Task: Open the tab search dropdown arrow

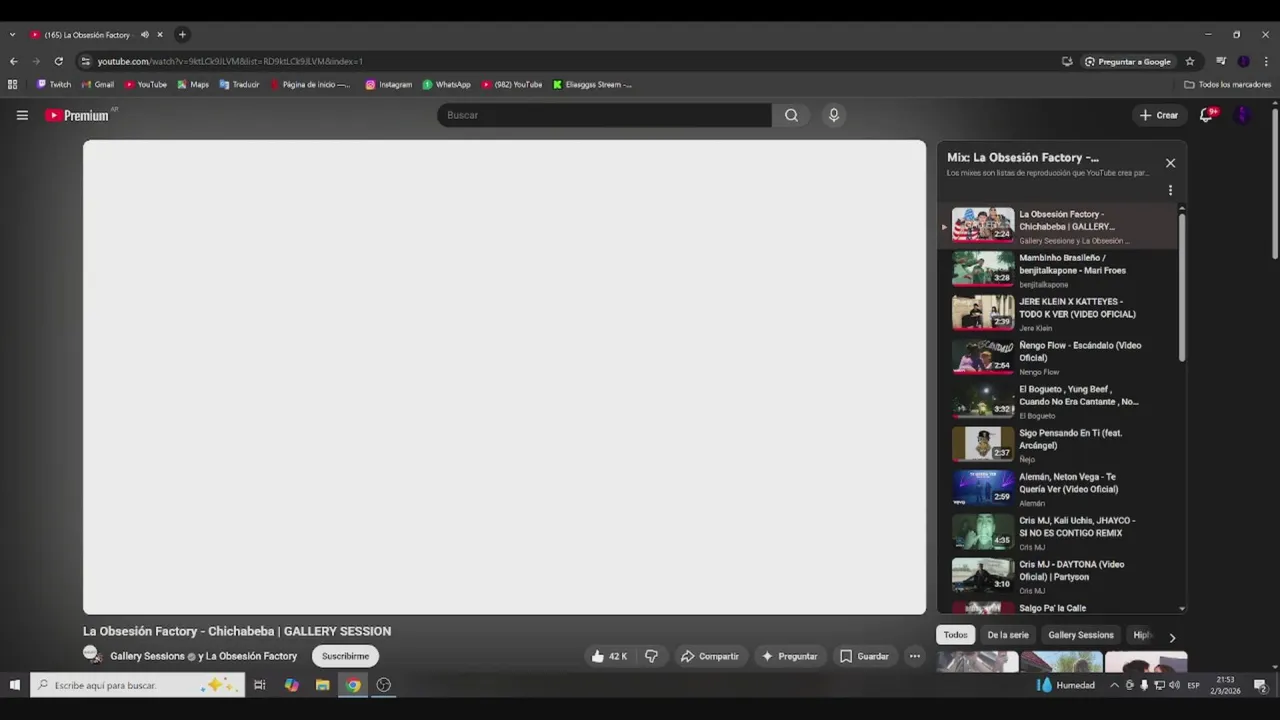Action: [x=12, y=35]
